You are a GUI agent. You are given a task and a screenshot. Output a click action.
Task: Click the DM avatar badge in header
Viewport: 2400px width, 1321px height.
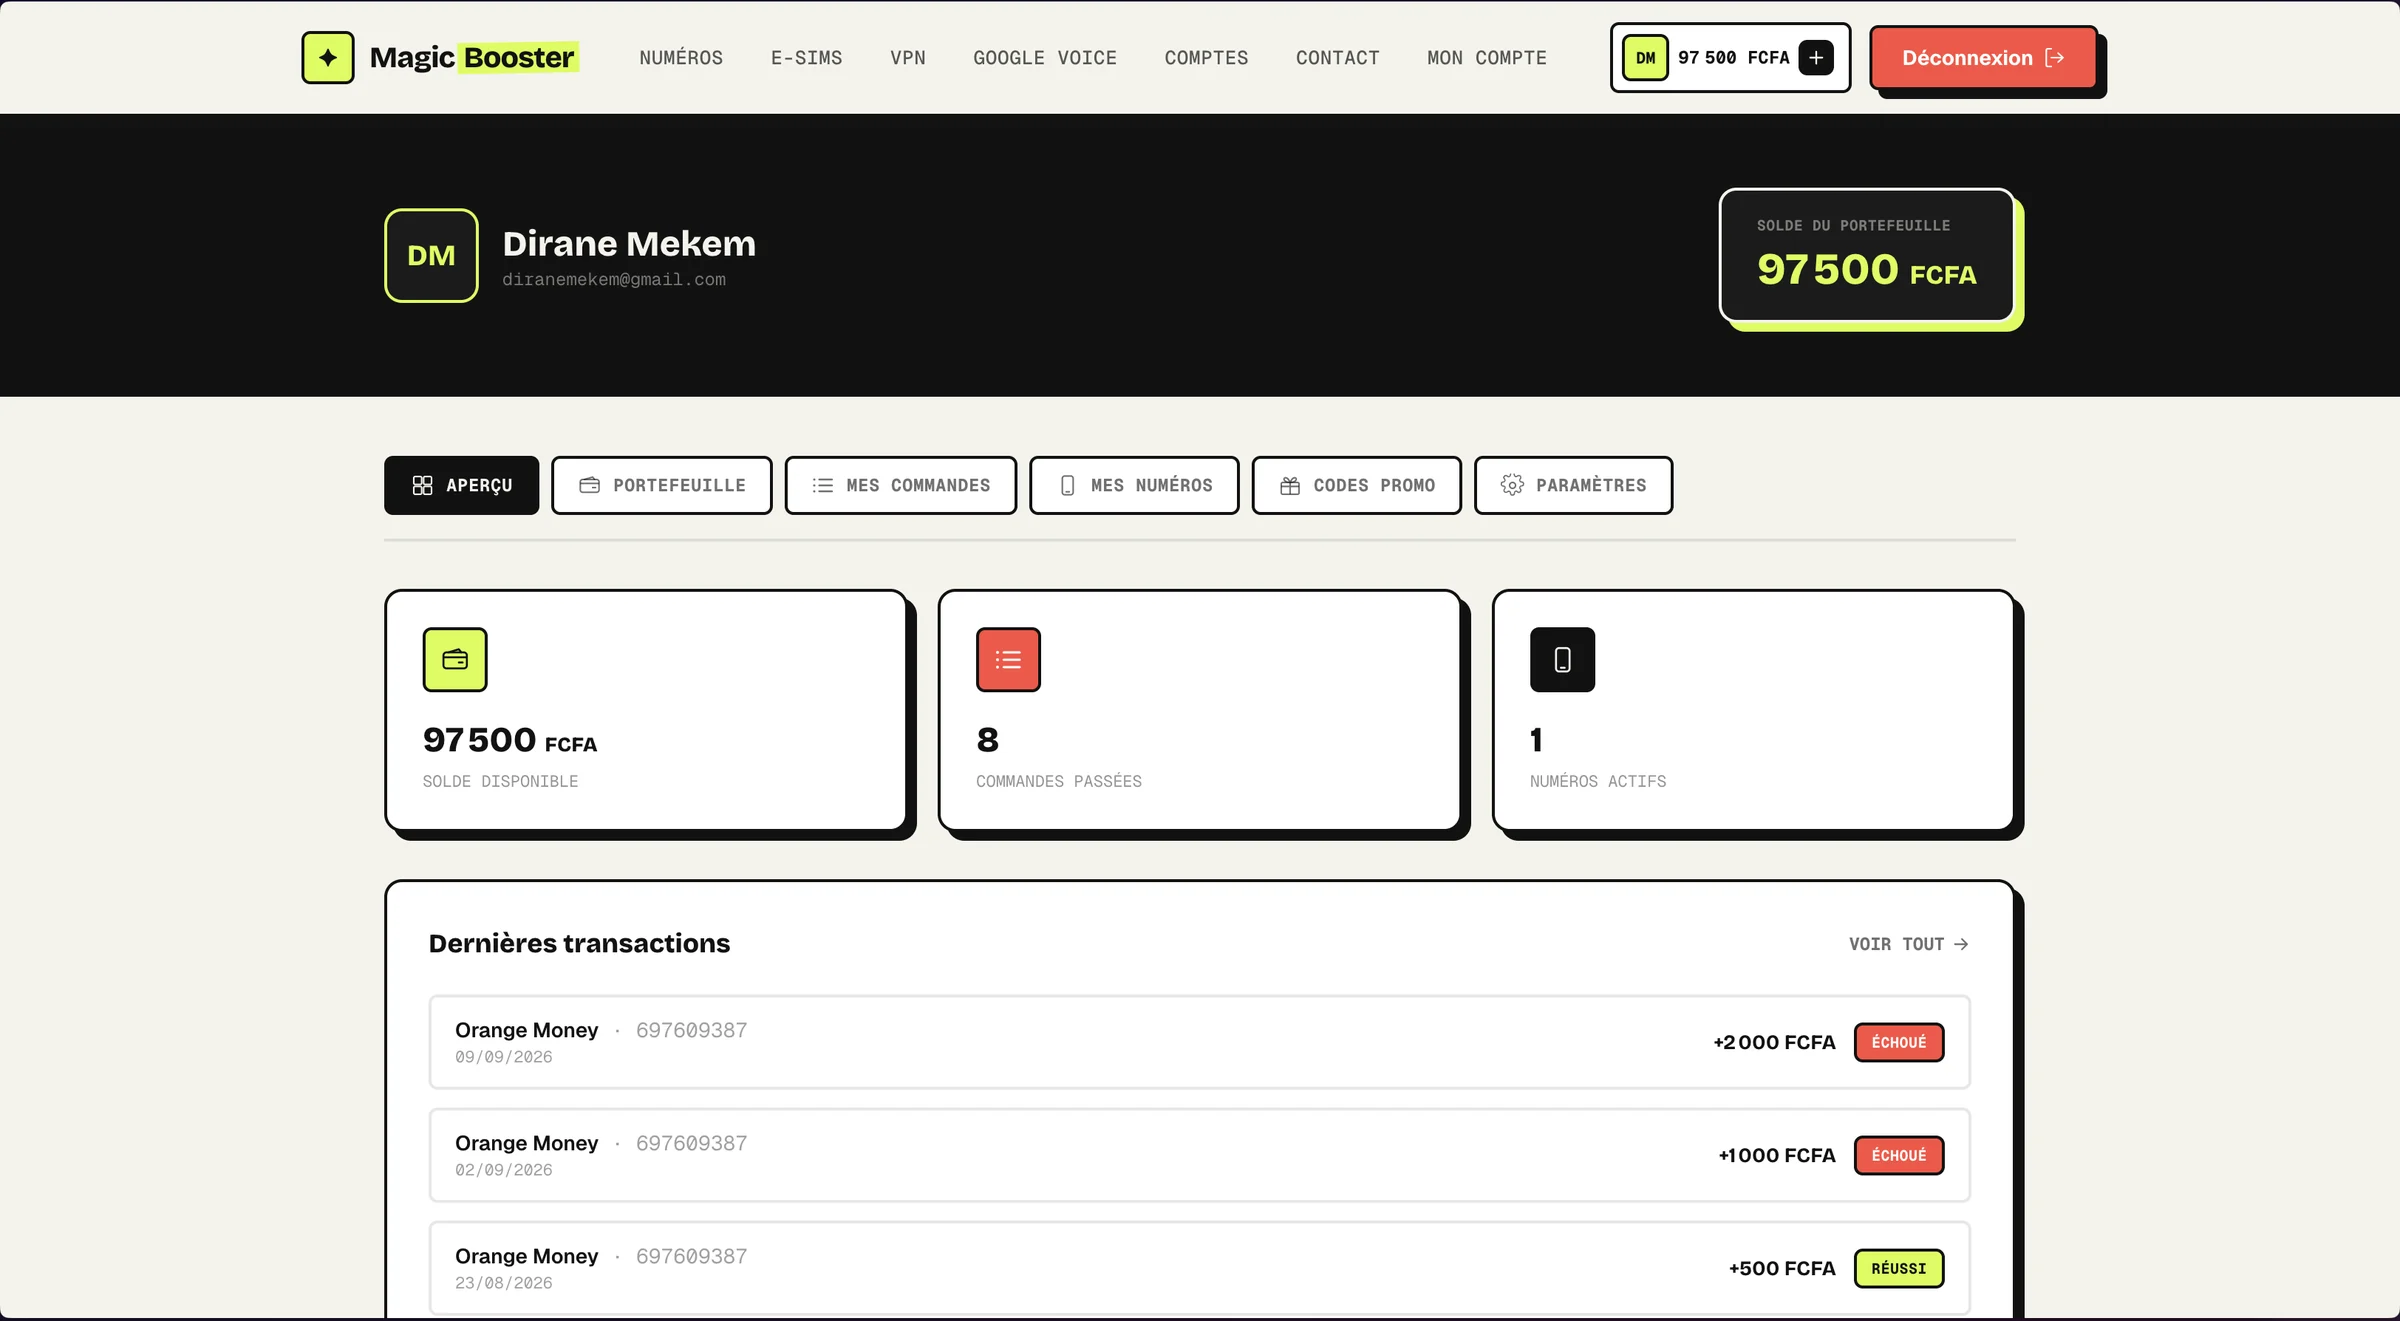click(x=1645, y=57)
